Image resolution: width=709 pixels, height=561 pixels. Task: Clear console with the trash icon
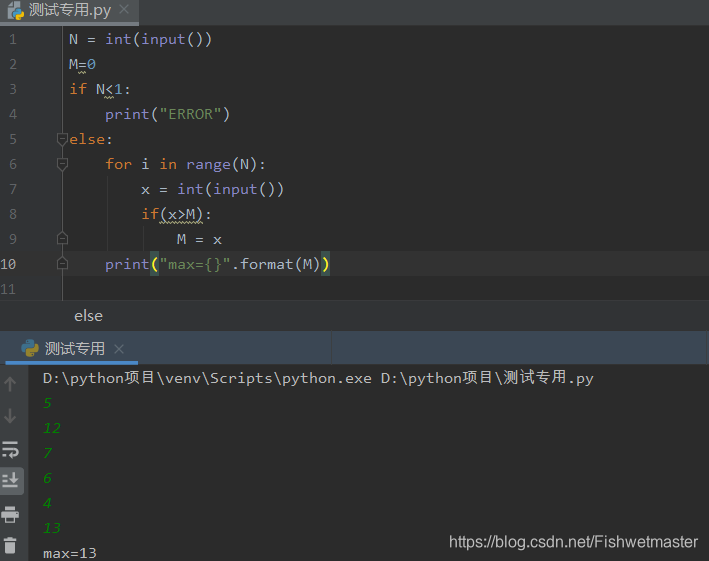click(x=10, y=545)
